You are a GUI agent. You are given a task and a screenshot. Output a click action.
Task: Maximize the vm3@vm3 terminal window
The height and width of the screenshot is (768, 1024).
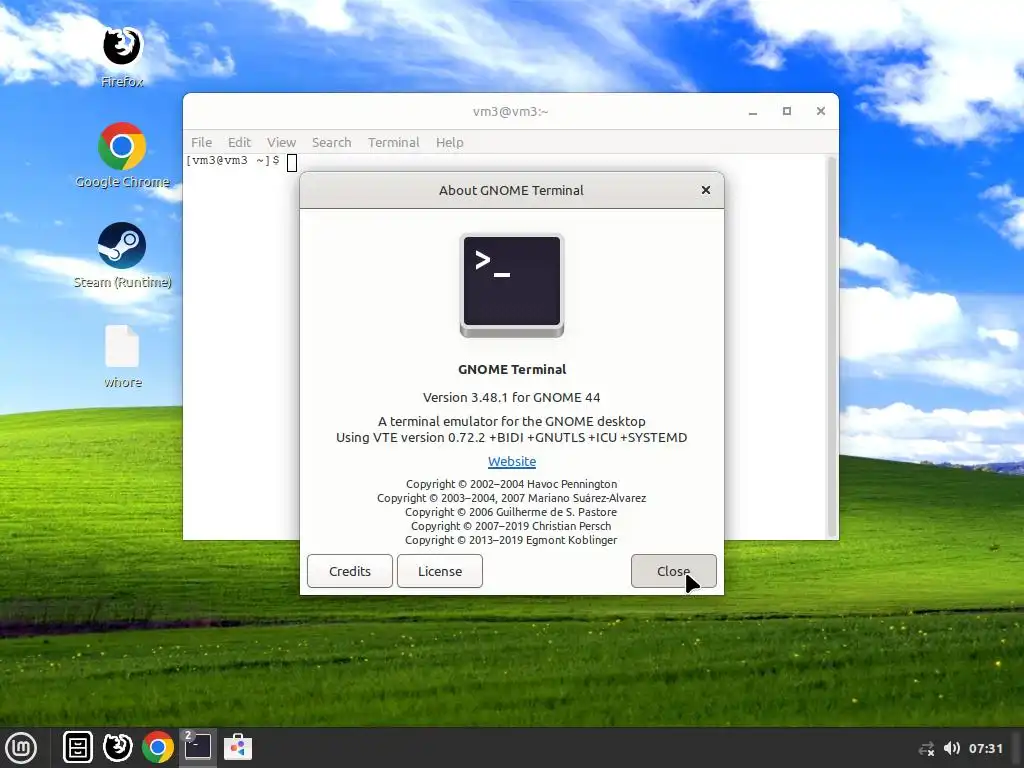click(787, 112)
